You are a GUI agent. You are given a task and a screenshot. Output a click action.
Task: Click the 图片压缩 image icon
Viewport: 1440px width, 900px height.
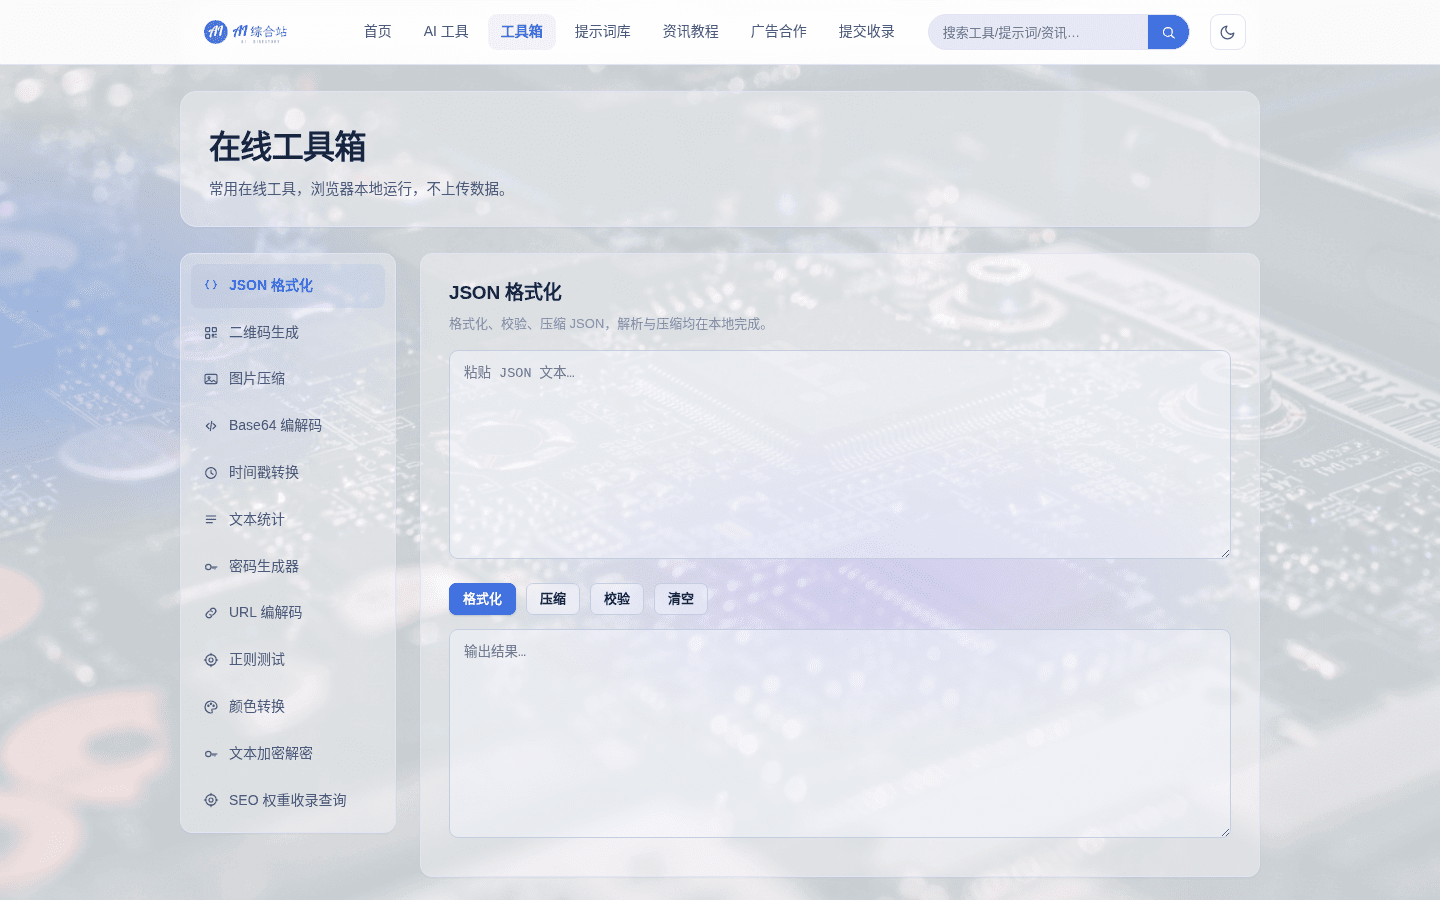[211, 379]
